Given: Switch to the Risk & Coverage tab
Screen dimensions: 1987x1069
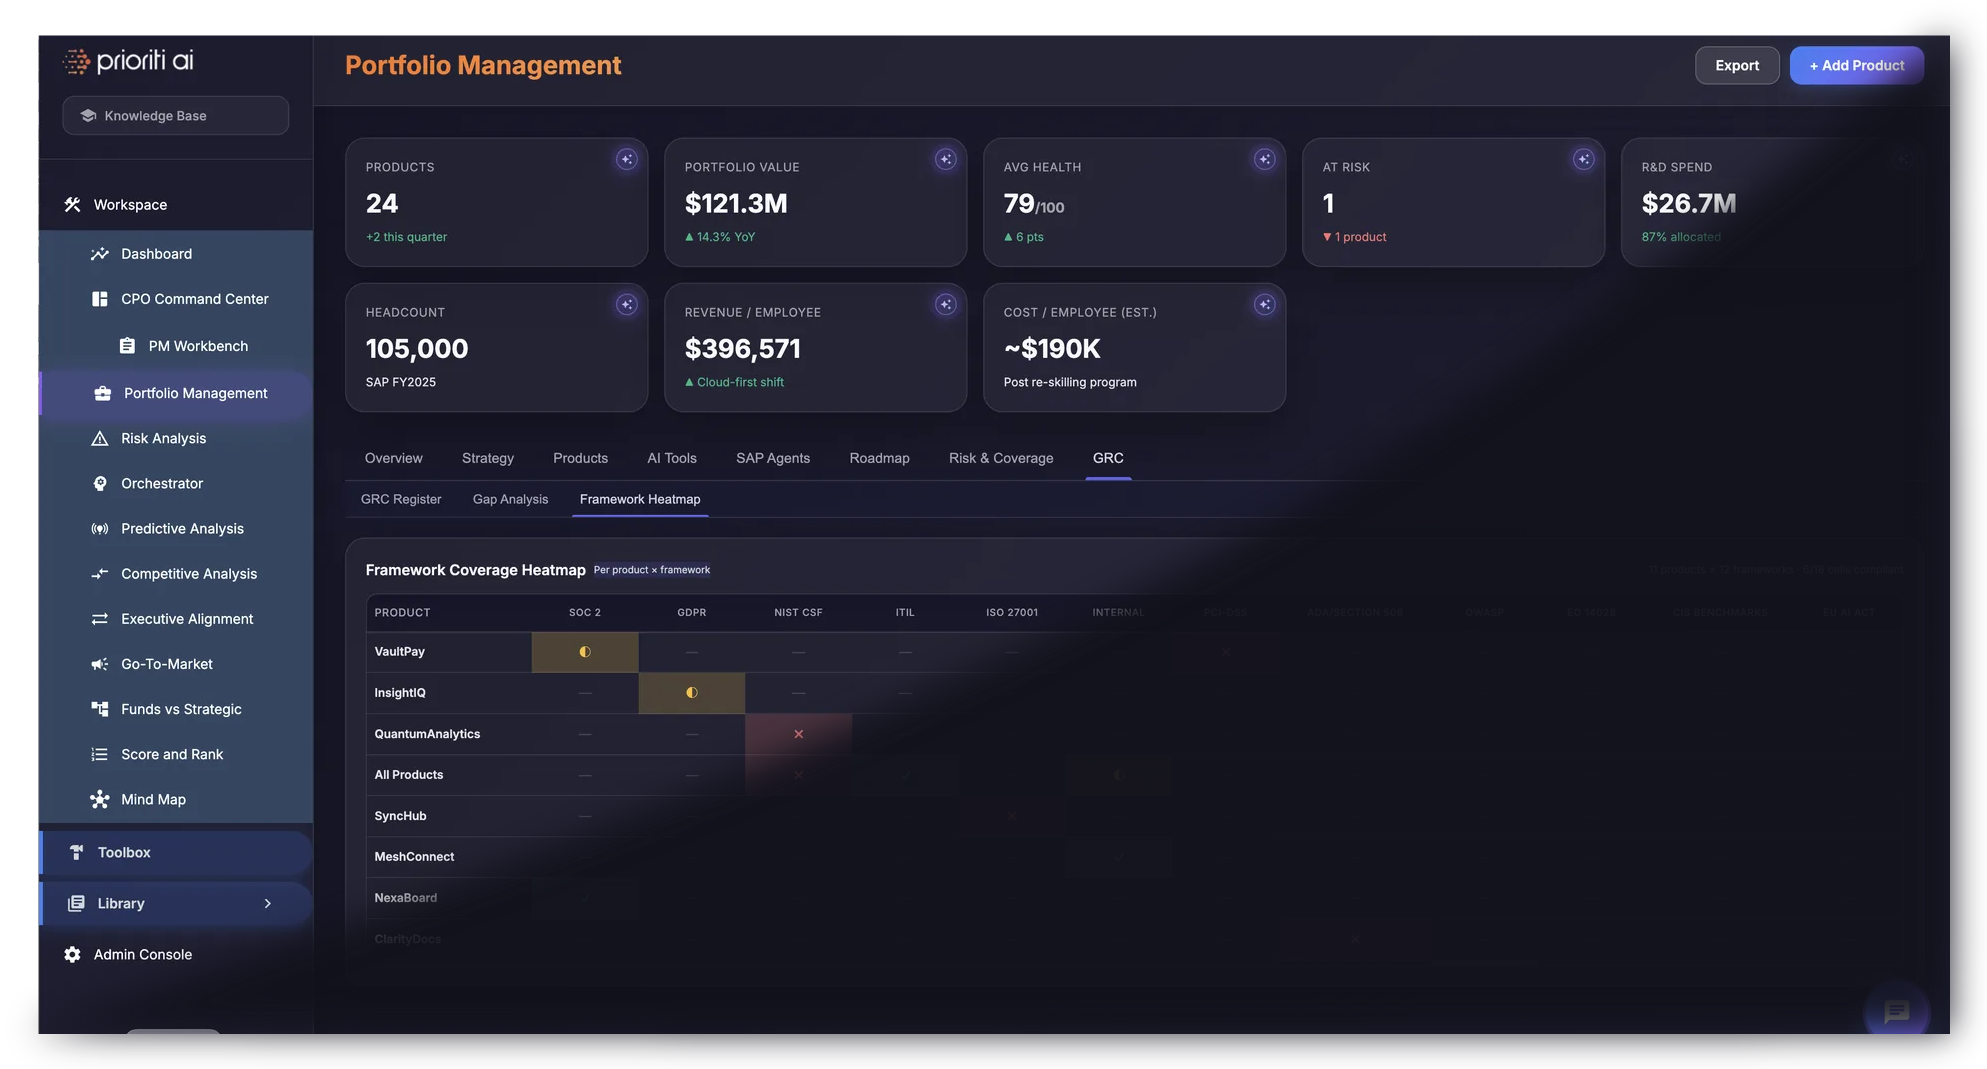Looking at the screenshot, I should click(x=1001, y=458).
